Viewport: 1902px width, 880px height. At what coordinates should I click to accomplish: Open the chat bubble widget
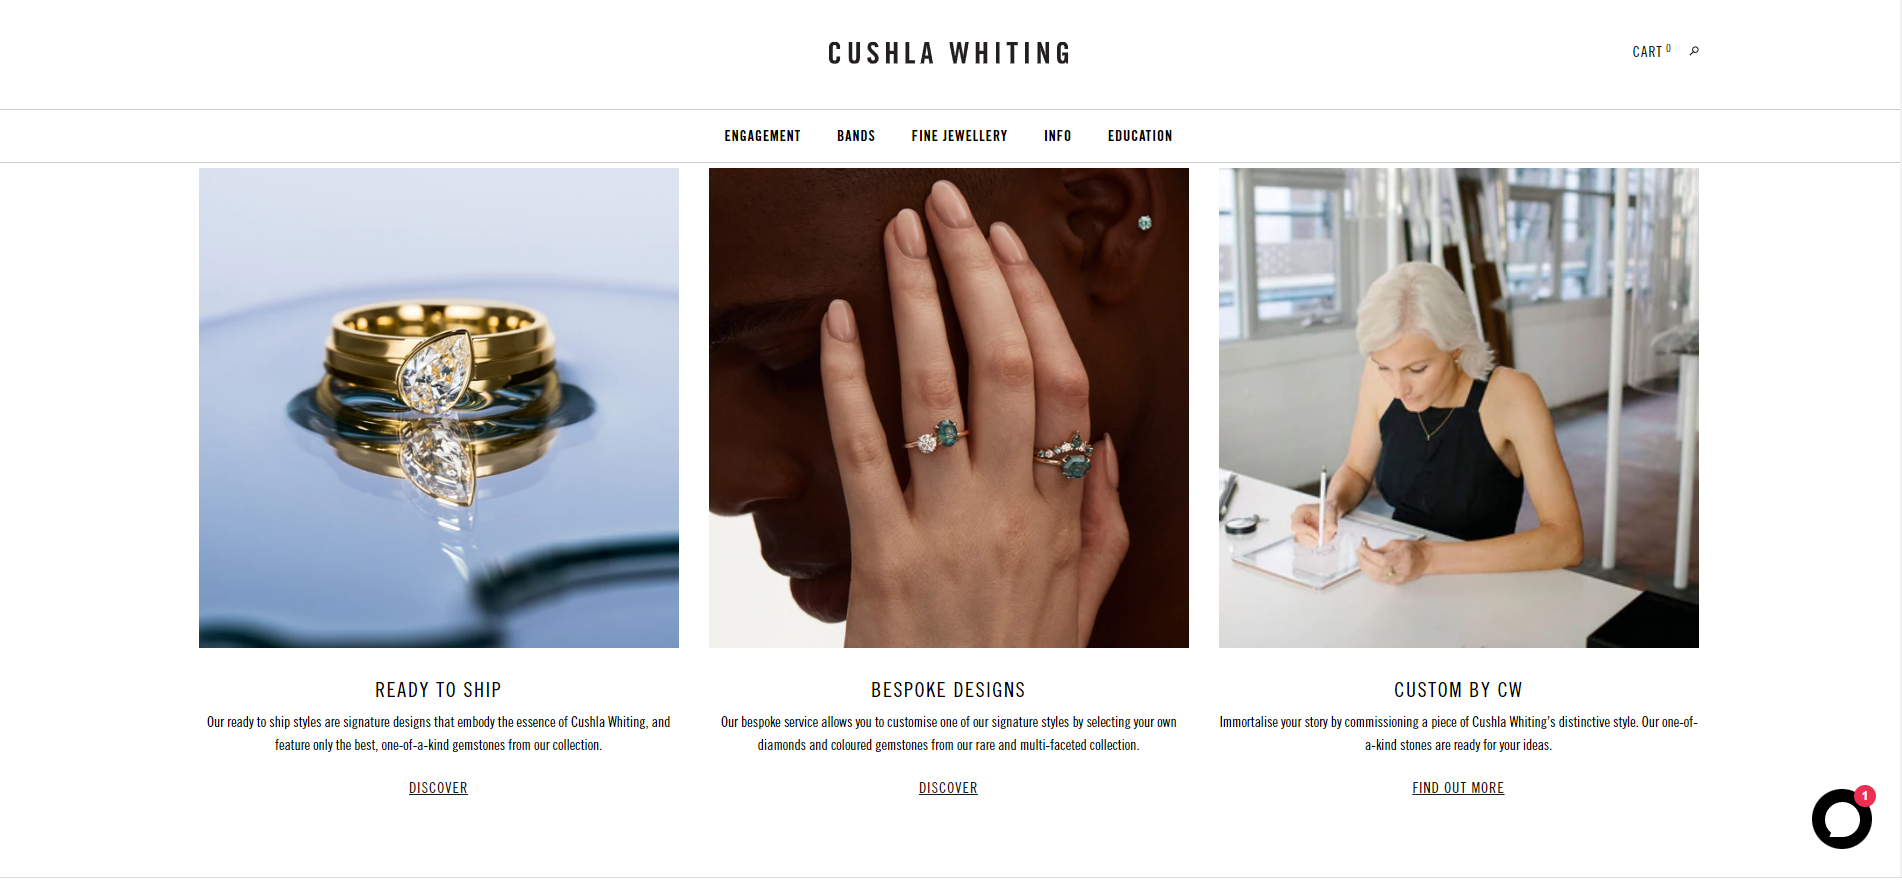1841,819
